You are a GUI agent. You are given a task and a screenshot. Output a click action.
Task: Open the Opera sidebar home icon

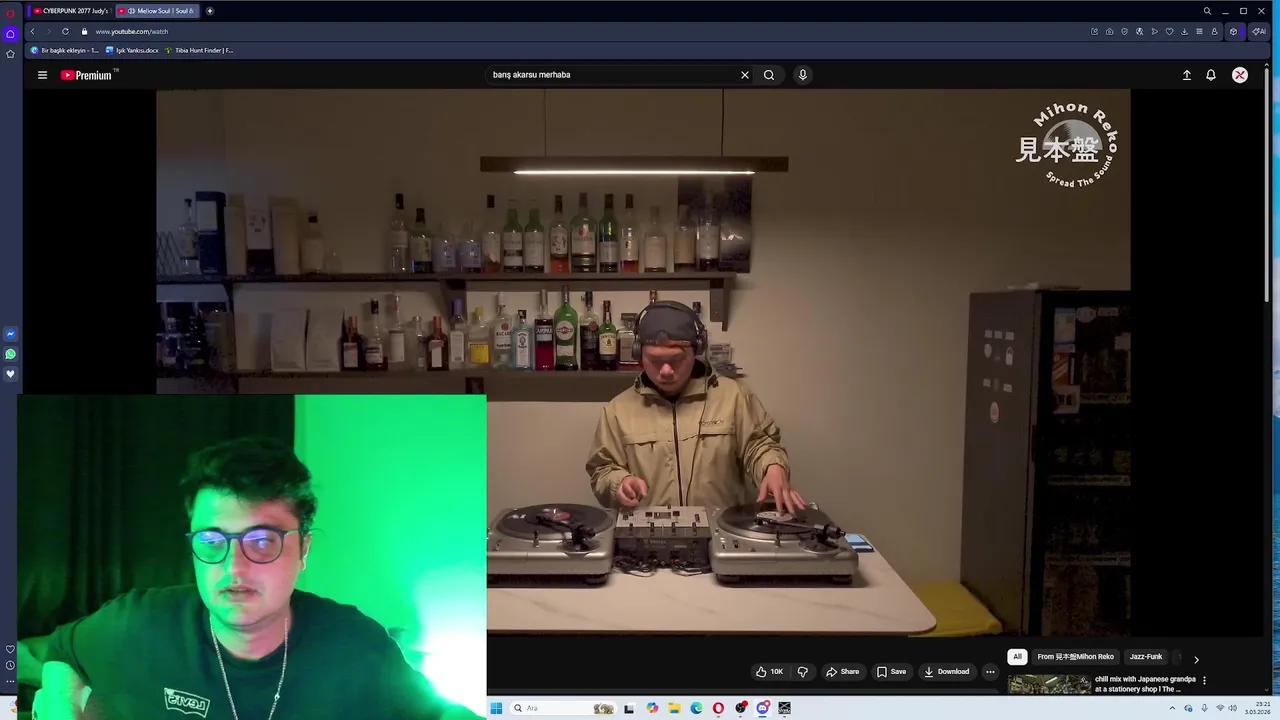tap(10, 34)
